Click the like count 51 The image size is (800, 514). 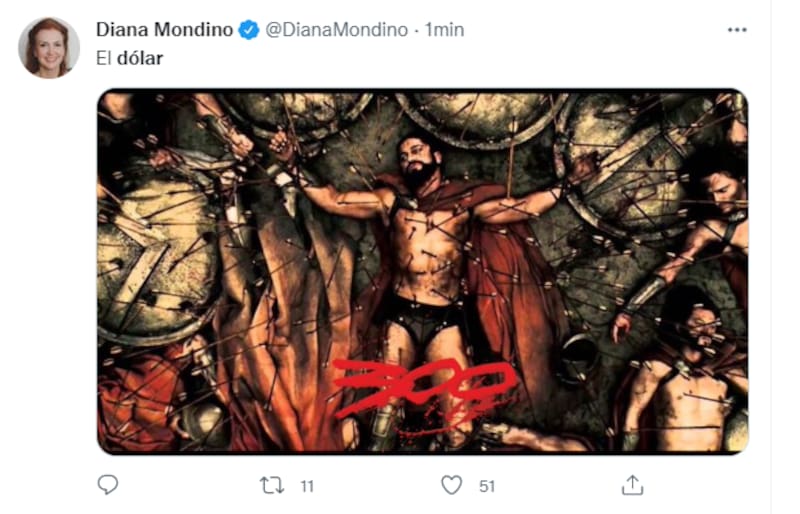pyautogui.click(x=487, y=486)
